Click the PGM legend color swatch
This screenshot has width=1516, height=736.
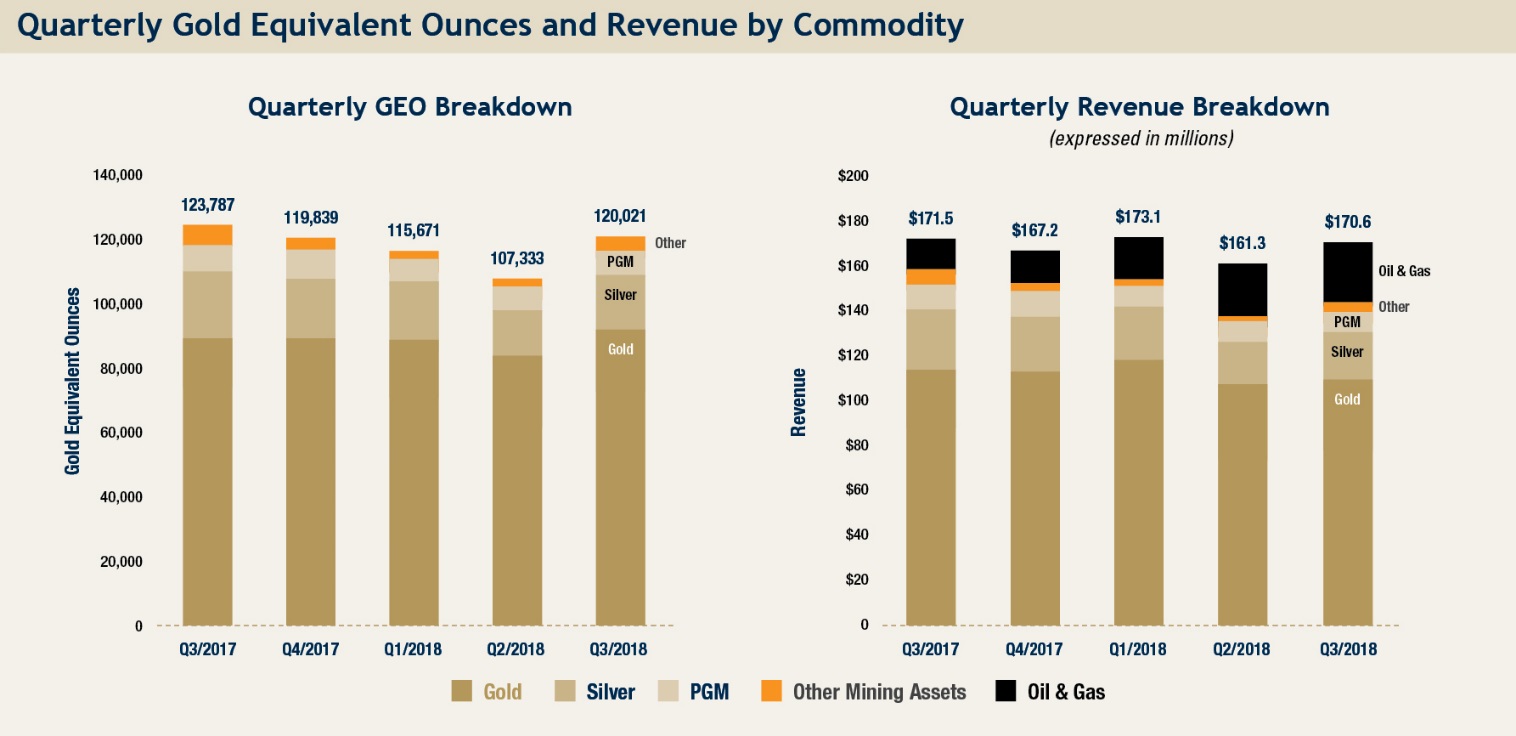668,691
